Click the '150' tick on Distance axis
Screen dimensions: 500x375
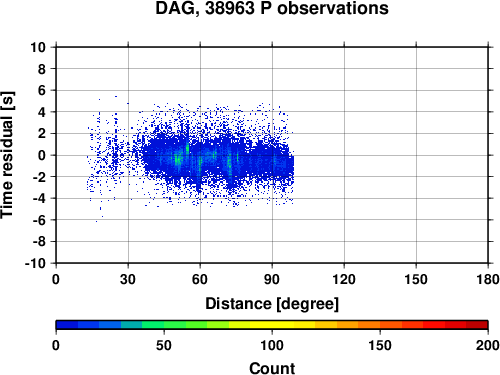(416, 279)
